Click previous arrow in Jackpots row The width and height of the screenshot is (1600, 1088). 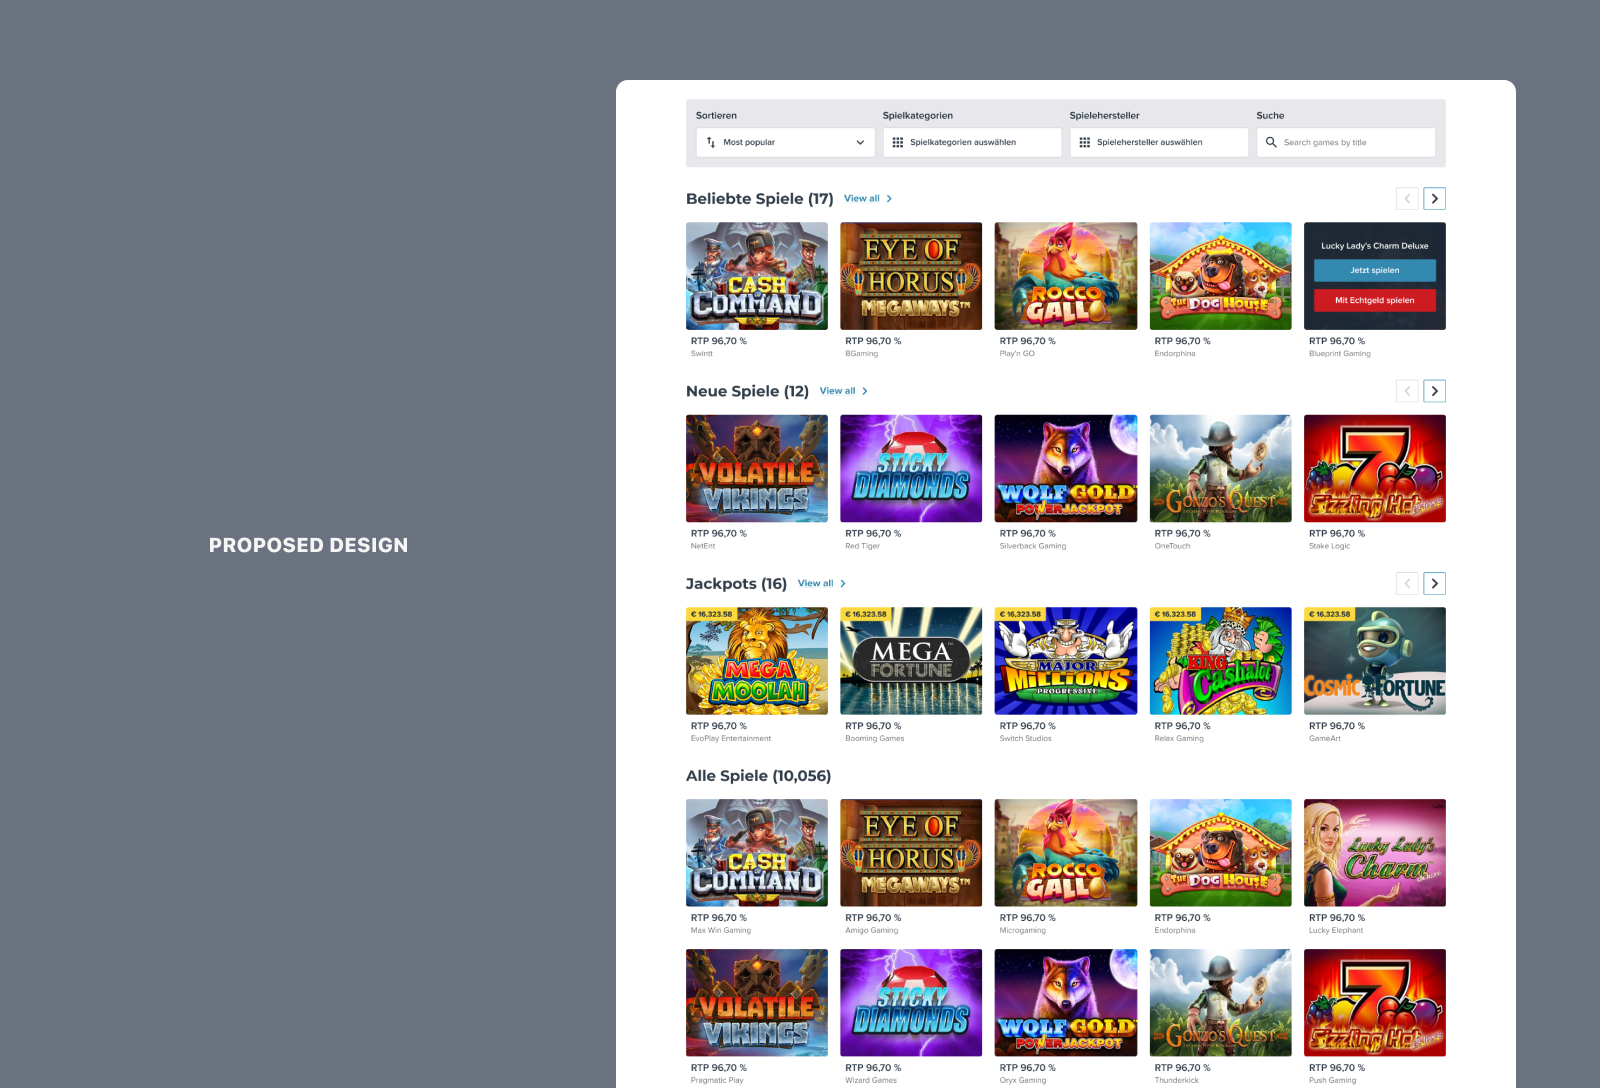pos(1407,583)
